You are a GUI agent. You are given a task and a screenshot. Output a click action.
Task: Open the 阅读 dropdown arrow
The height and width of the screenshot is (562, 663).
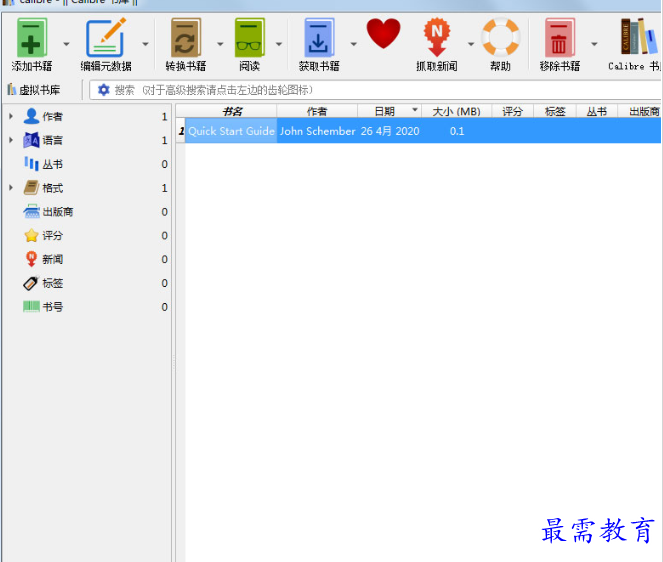[x=279, y=44]
